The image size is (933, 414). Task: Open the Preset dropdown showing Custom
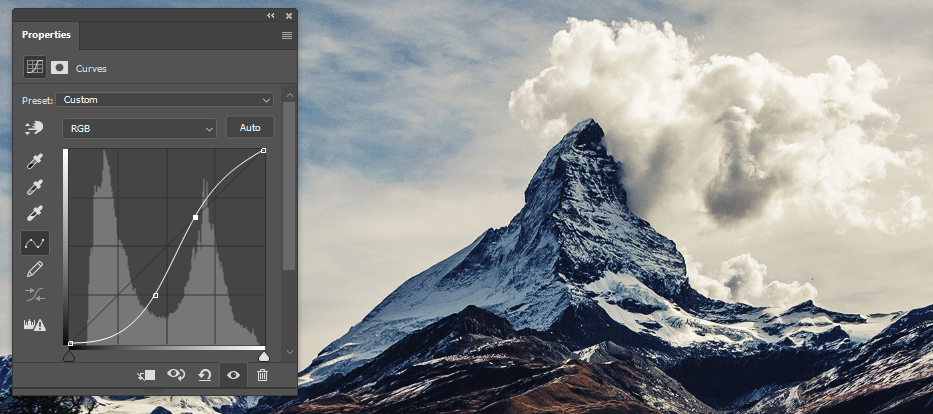pos(164,100)
